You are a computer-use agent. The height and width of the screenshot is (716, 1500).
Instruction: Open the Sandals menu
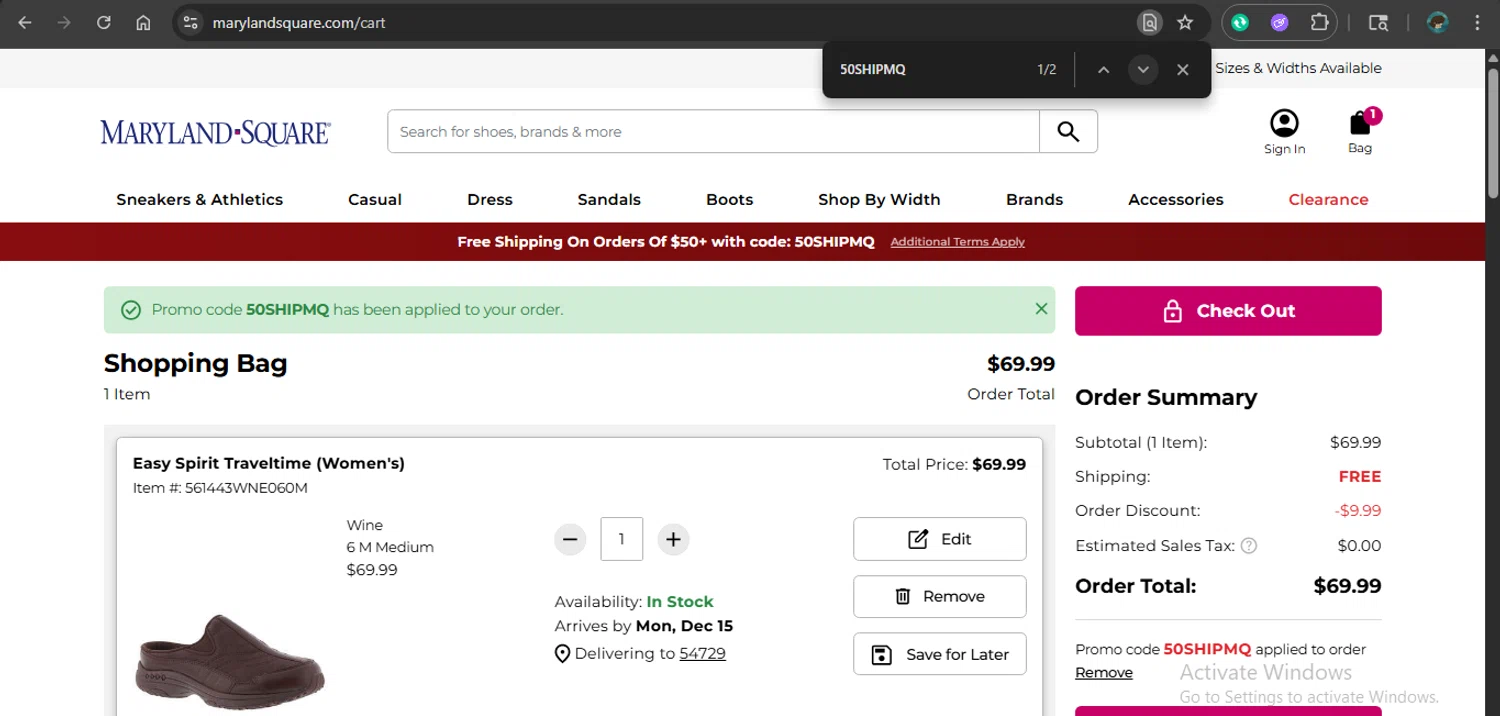[609, 199]
